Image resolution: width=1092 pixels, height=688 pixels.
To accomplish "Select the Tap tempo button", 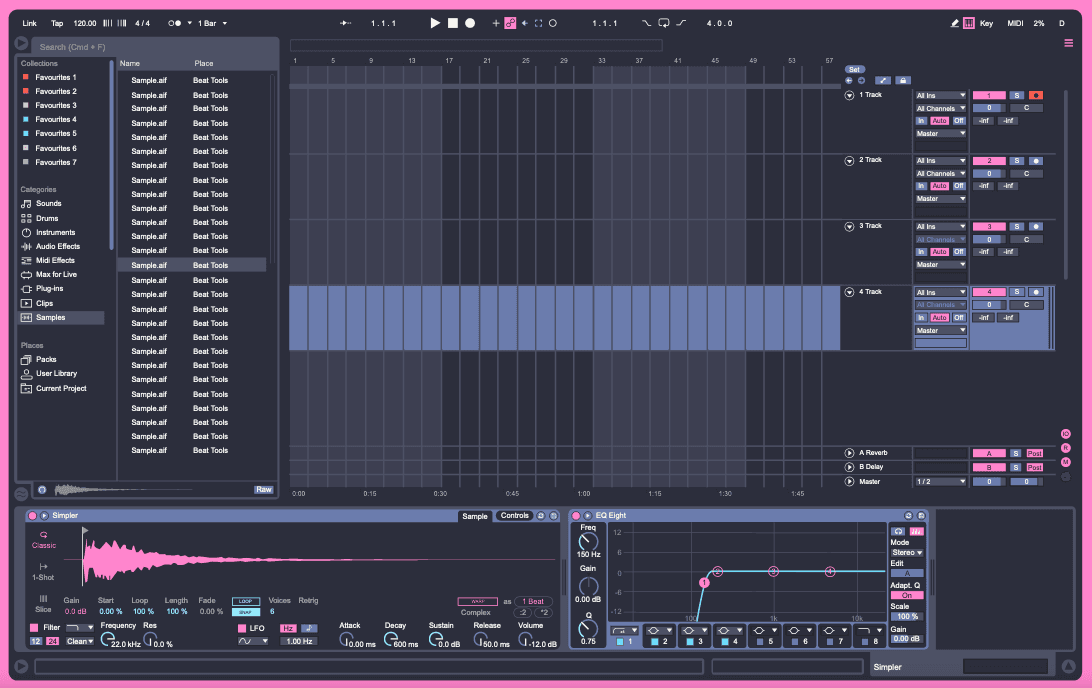I will [57, 22].
